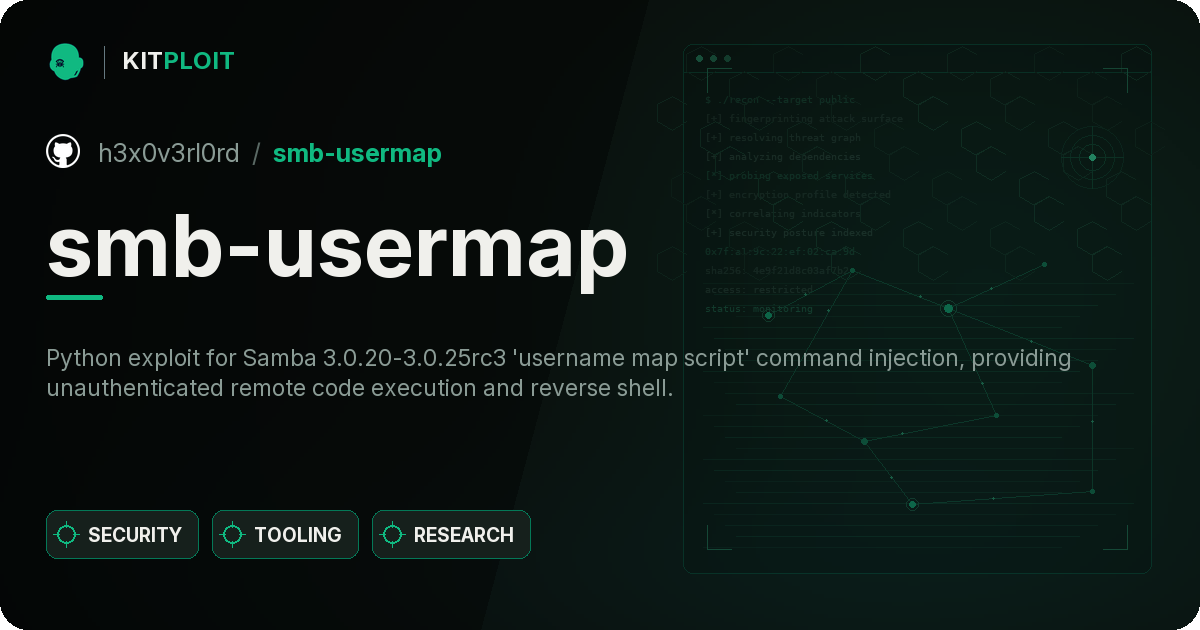This screenshot has width=1200, height=630.
Task: Click 'access: restricted' terminal line
Action: (x=759, y=290)
